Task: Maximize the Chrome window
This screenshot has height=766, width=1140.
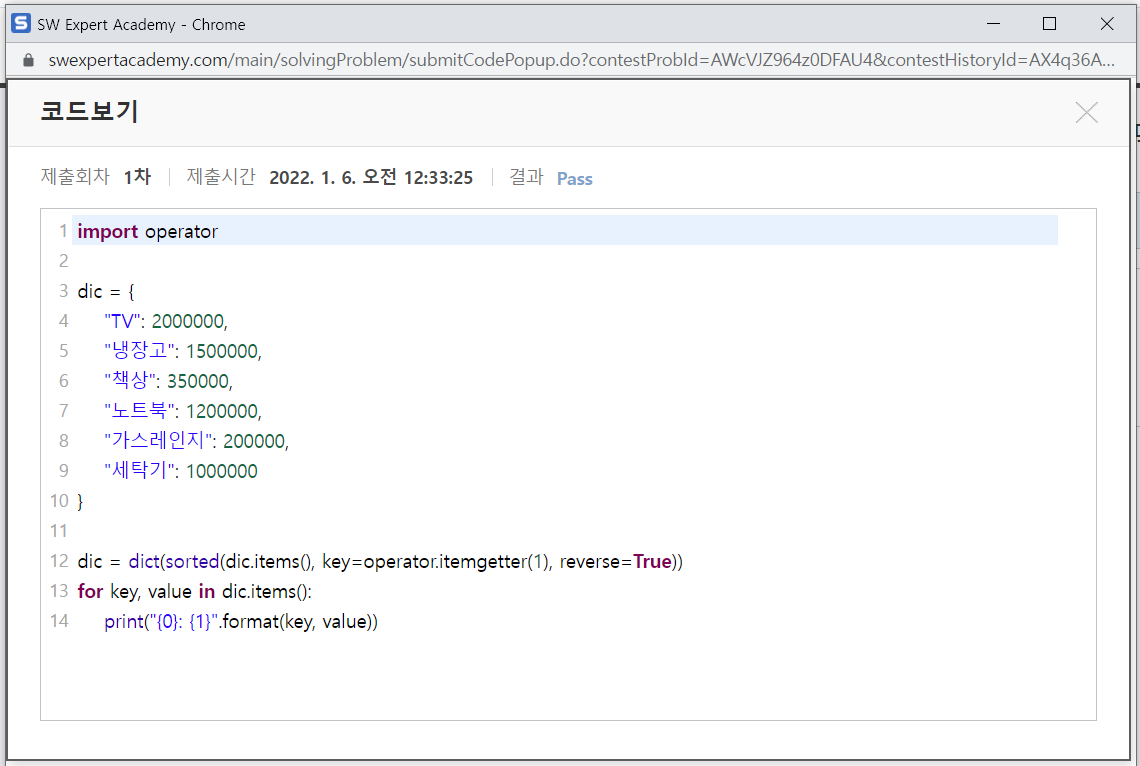Action: [1049, 24]
